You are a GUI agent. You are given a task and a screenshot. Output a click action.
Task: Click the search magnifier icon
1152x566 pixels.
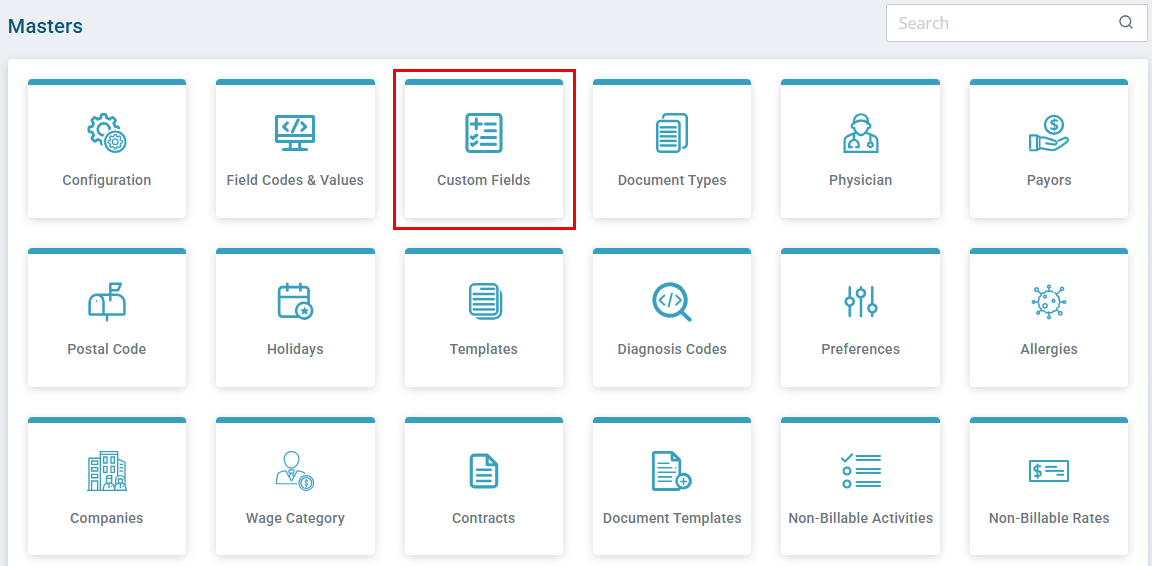[1126, 22]
